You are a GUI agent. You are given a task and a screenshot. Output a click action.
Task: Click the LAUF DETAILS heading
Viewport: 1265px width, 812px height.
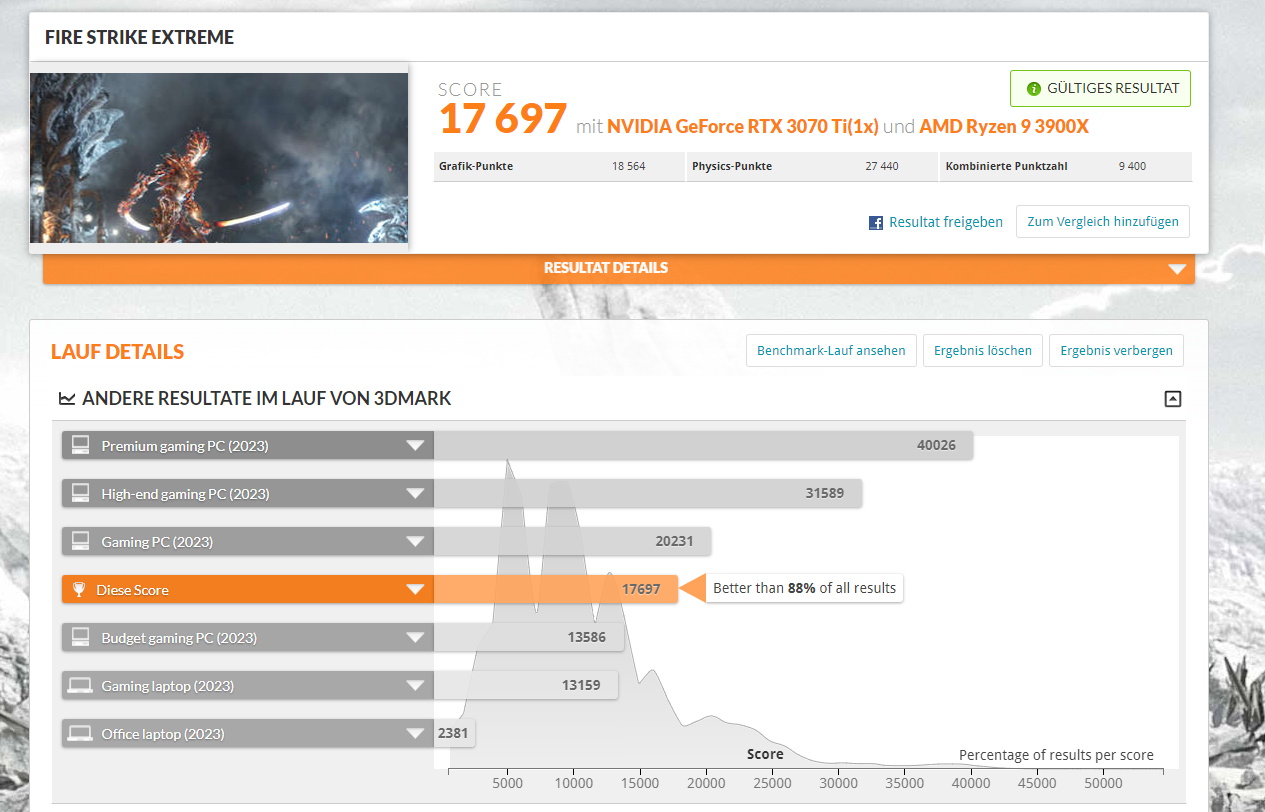[x=117, y=352]
